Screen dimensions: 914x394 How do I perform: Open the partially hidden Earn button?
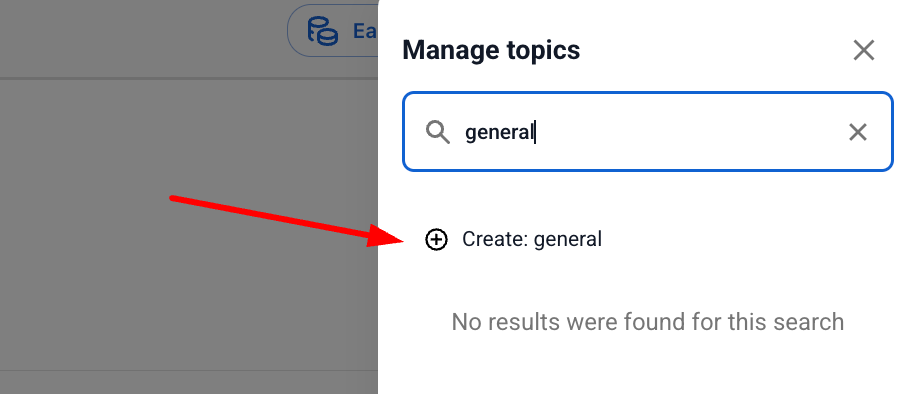pyautogui.click(x=333, y=31)
